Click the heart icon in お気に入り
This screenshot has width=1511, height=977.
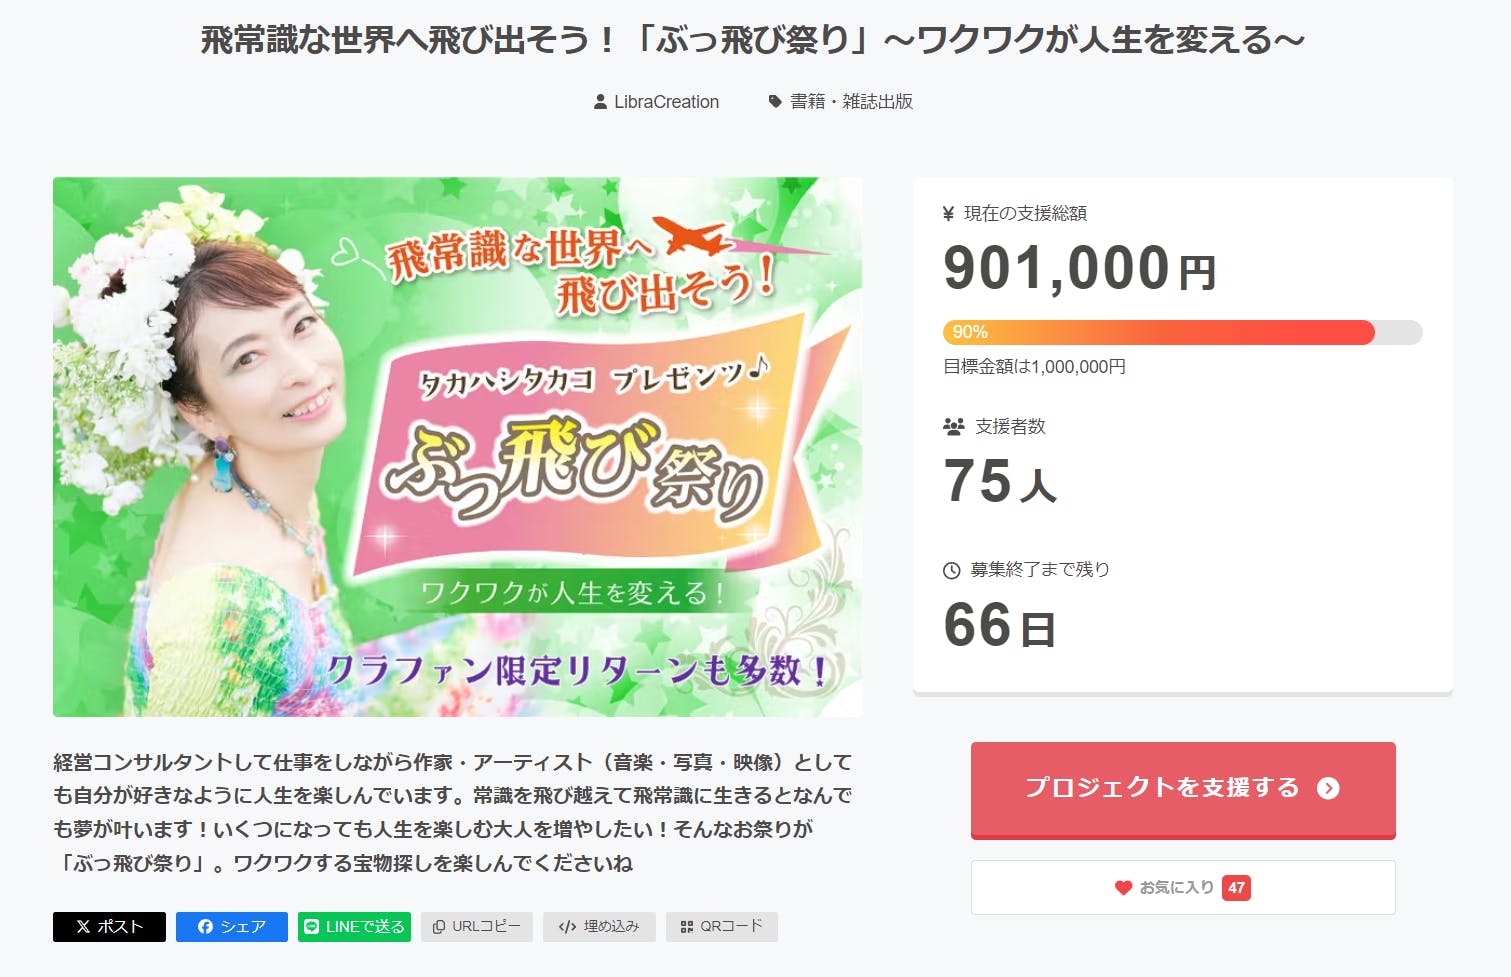pos(1123,887)
